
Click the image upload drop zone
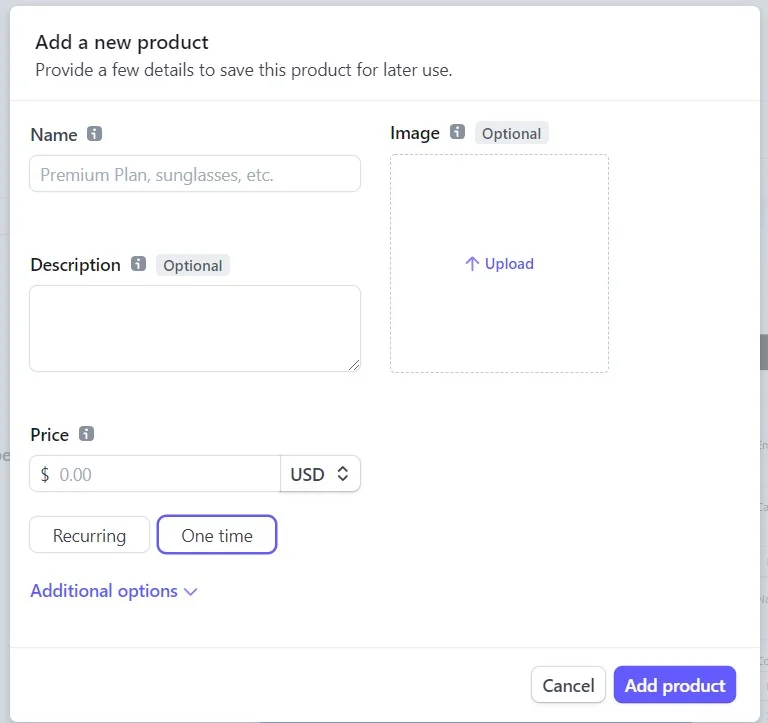click(499, 310)
